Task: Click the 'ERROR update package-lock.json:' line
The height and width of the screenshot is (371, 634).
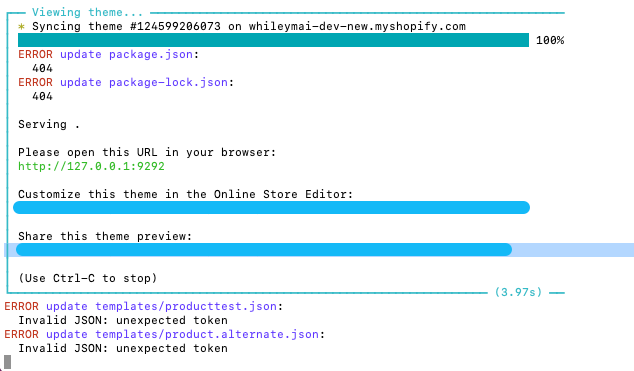Action: click(x=126, y=82)
